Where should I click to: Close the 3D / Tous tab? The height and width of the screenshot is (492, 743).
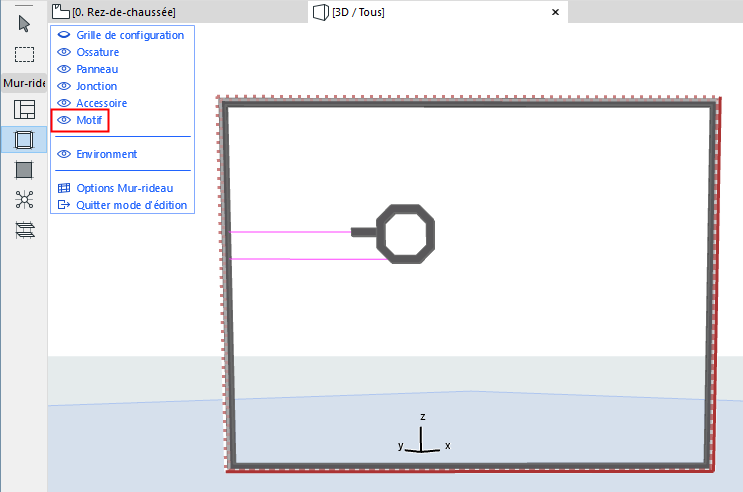(x=555, y=12)
